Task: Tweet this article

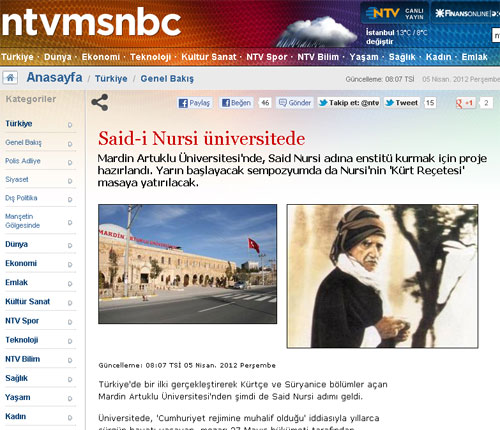Action: click(x=402, y=103)
